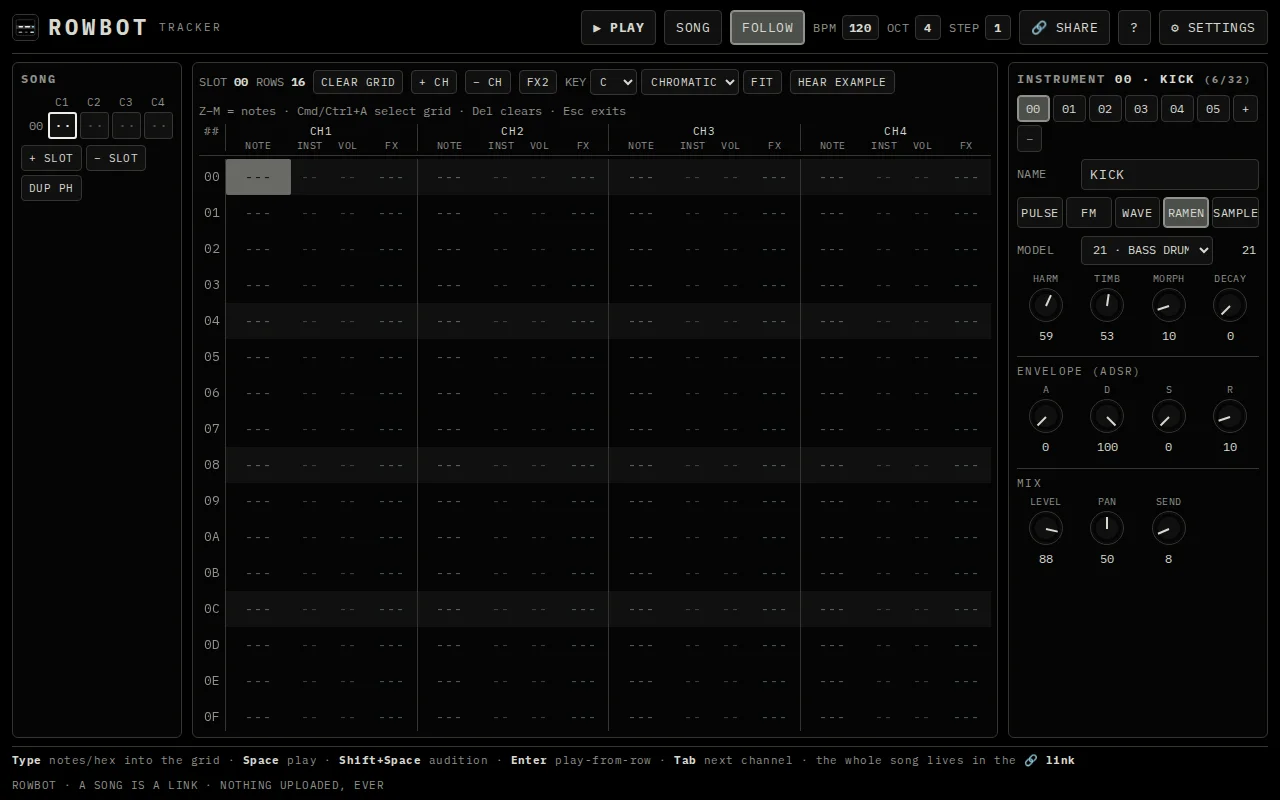Click the MORPH knob
The image size is (1280, 800).
(1168, 305)
